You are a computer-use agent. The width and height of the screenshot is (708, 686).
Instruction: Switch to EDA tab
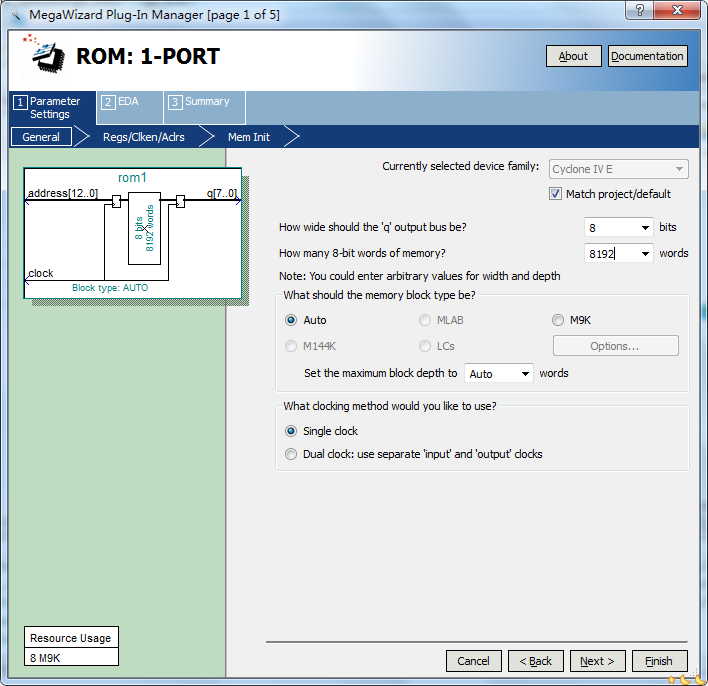point(130,107)
